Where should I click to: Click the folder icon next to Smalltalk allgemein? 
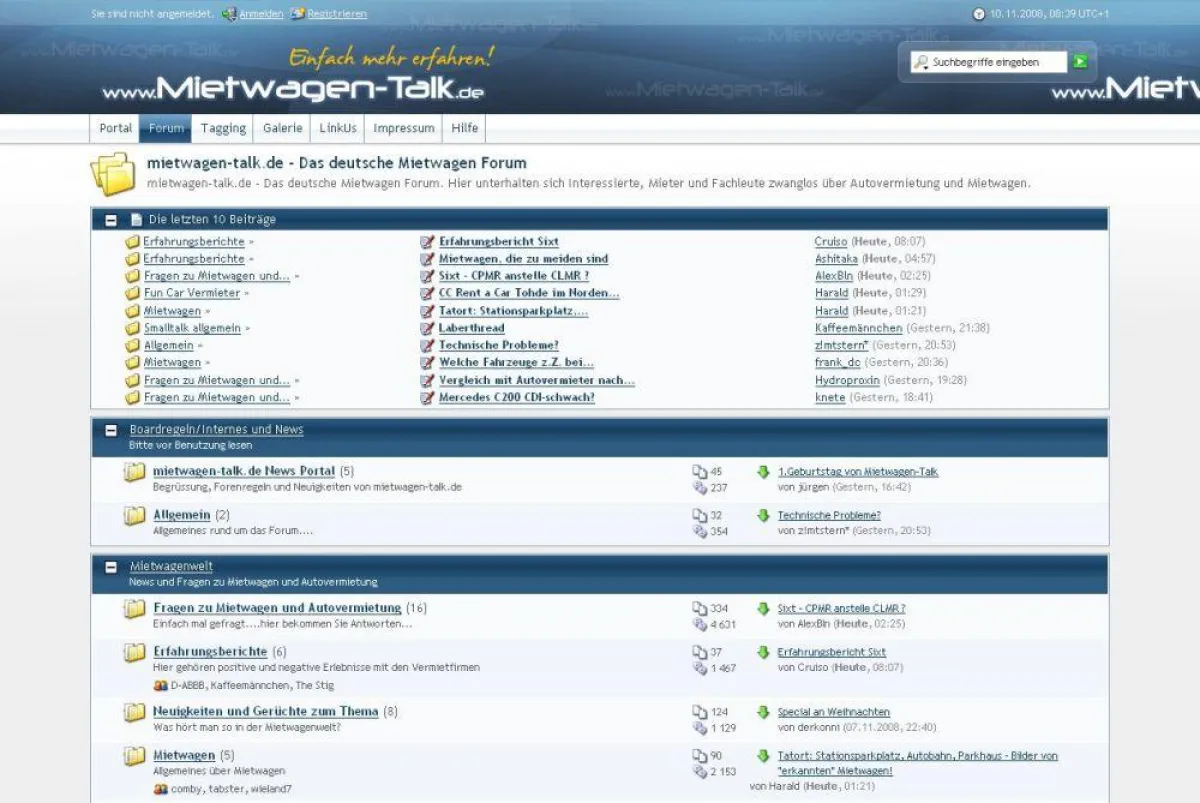coord(132,328)
